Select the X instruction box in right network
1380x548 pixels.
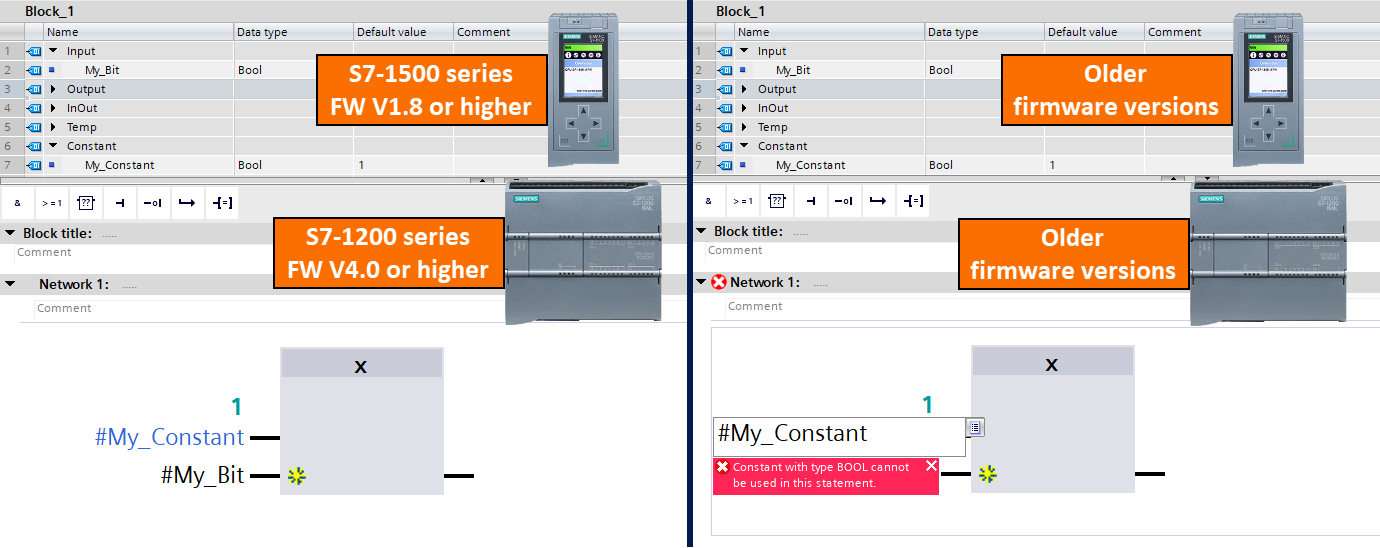(x=1052, y=419)
